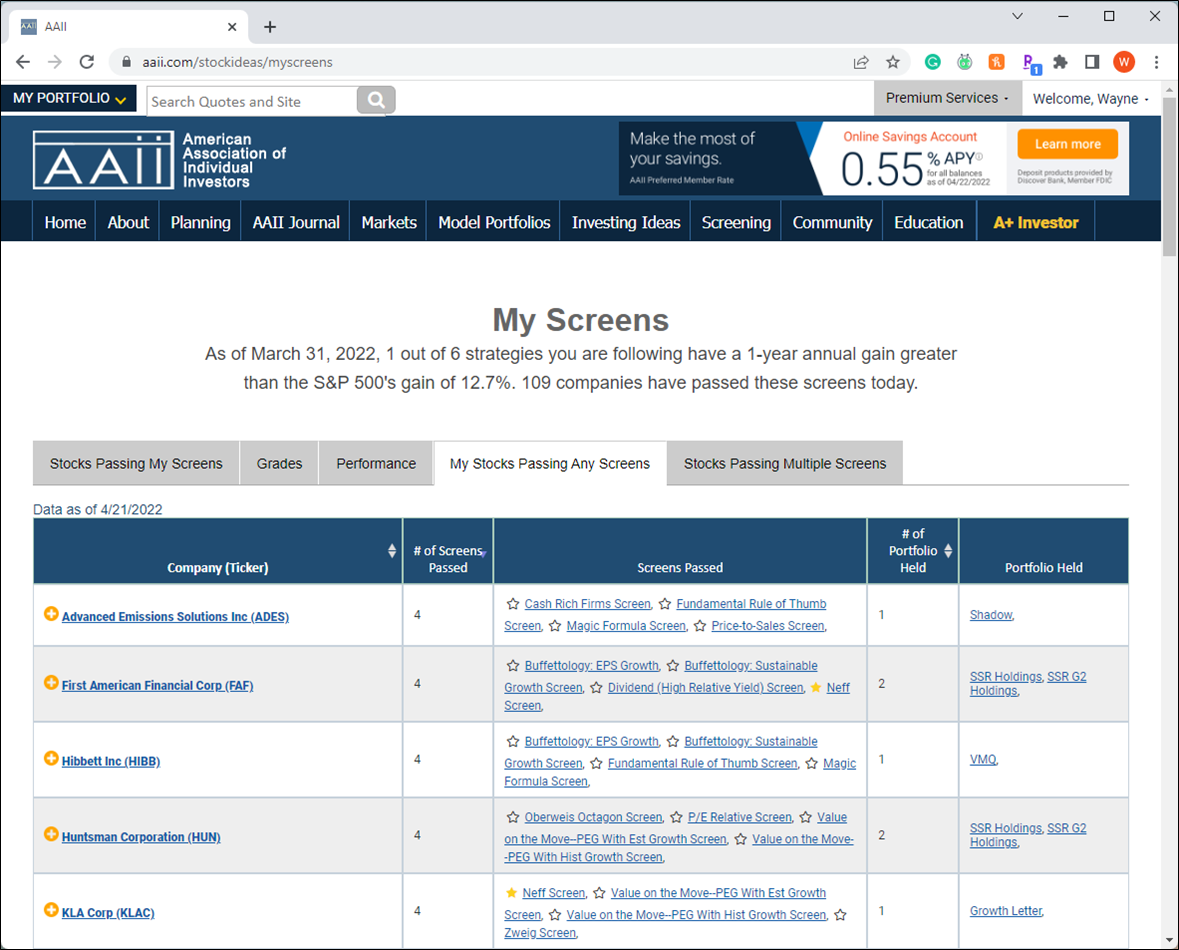Toggle star for Cash Rich Firms Screen
The width and height of the screenshot is (1179, 950).
pos(513,604)
